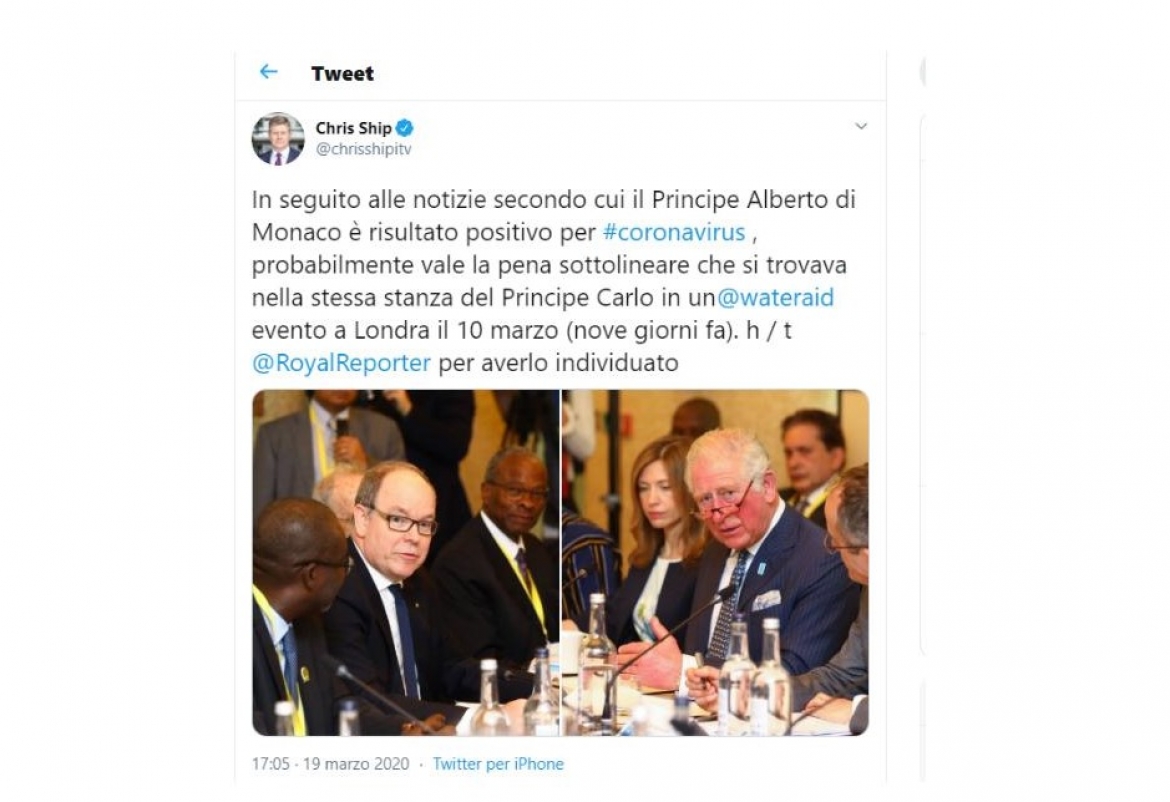The height and width of the screenshot is (802, 1170).
Task: Select the Chris Ship display name
Action: 354,128
